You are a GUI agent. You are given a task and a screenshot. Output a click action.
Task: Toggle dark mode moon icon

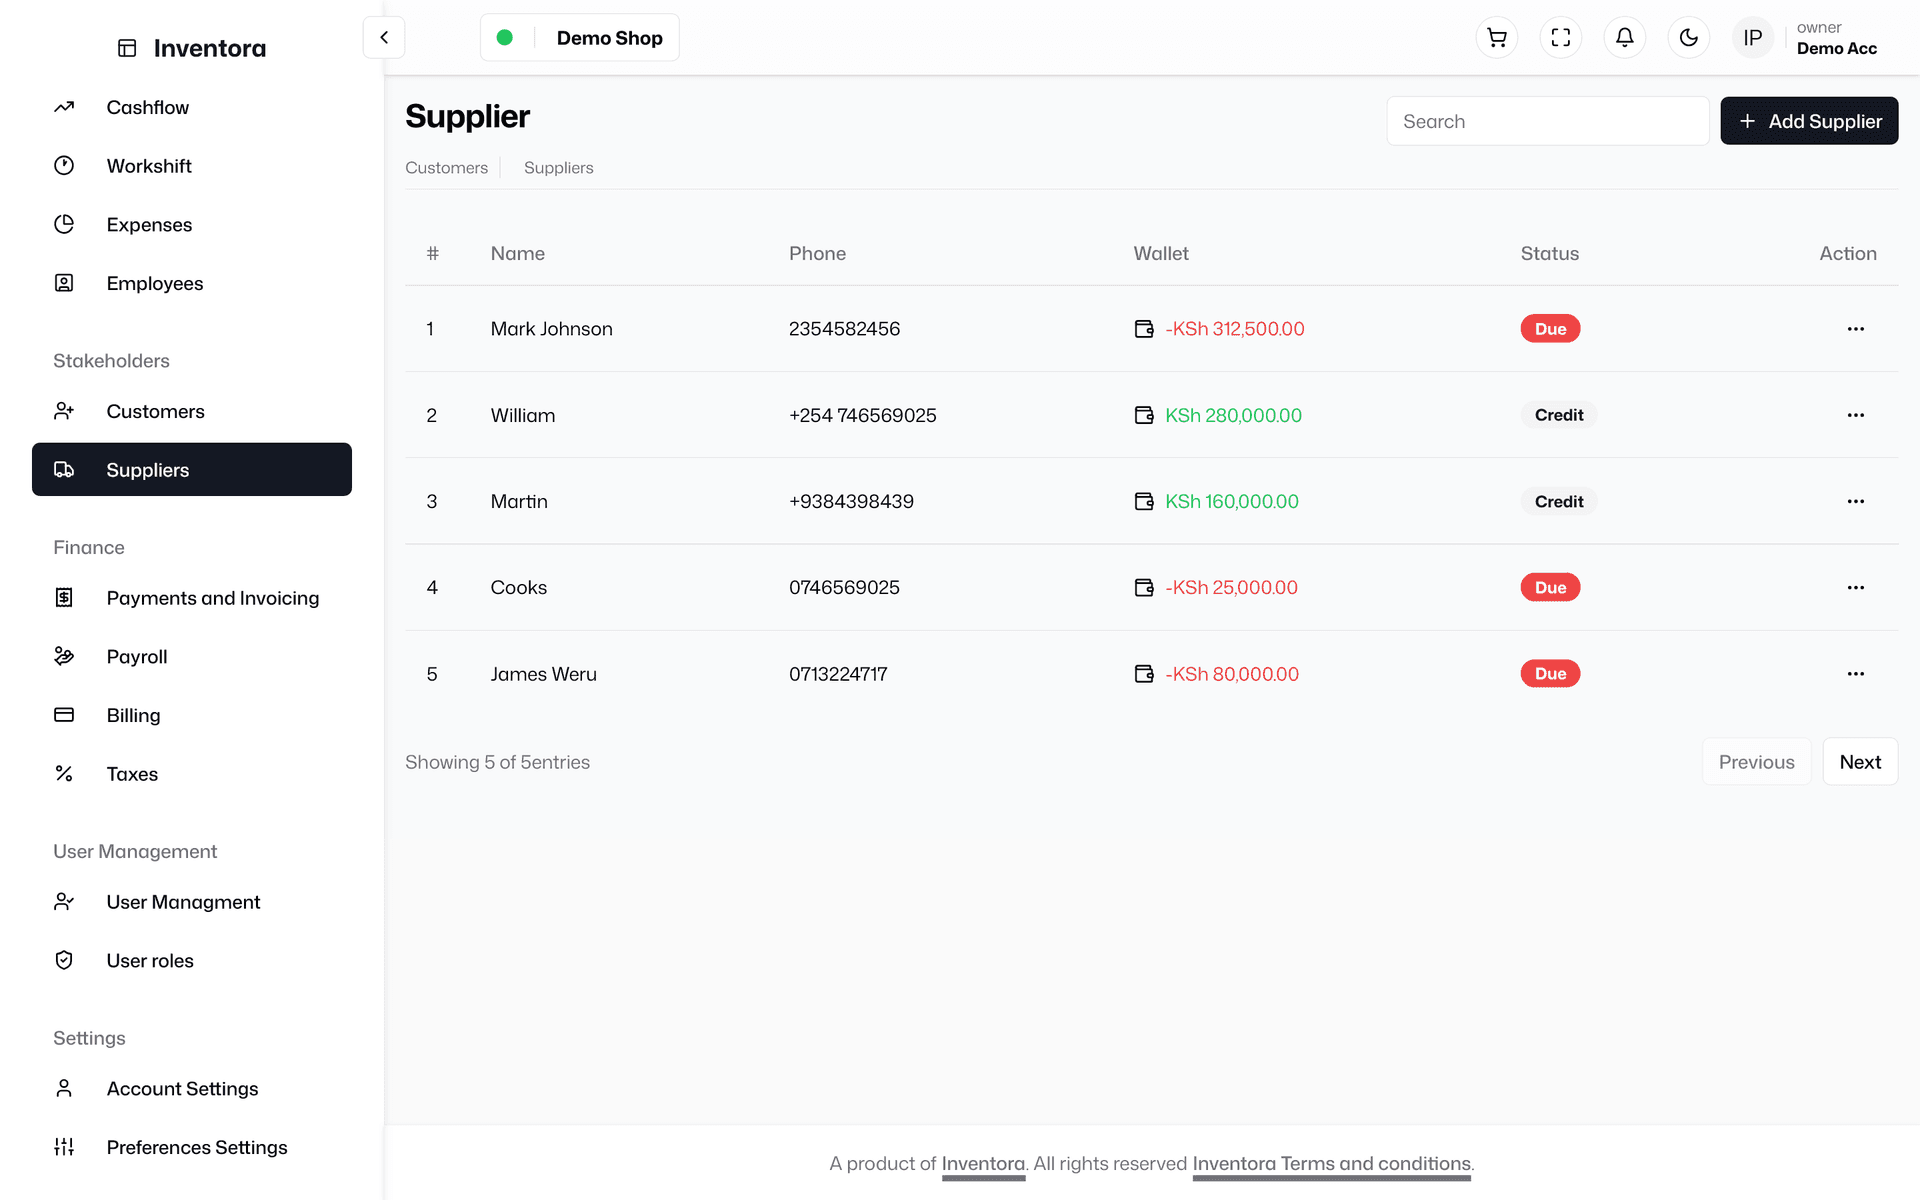1689,38
